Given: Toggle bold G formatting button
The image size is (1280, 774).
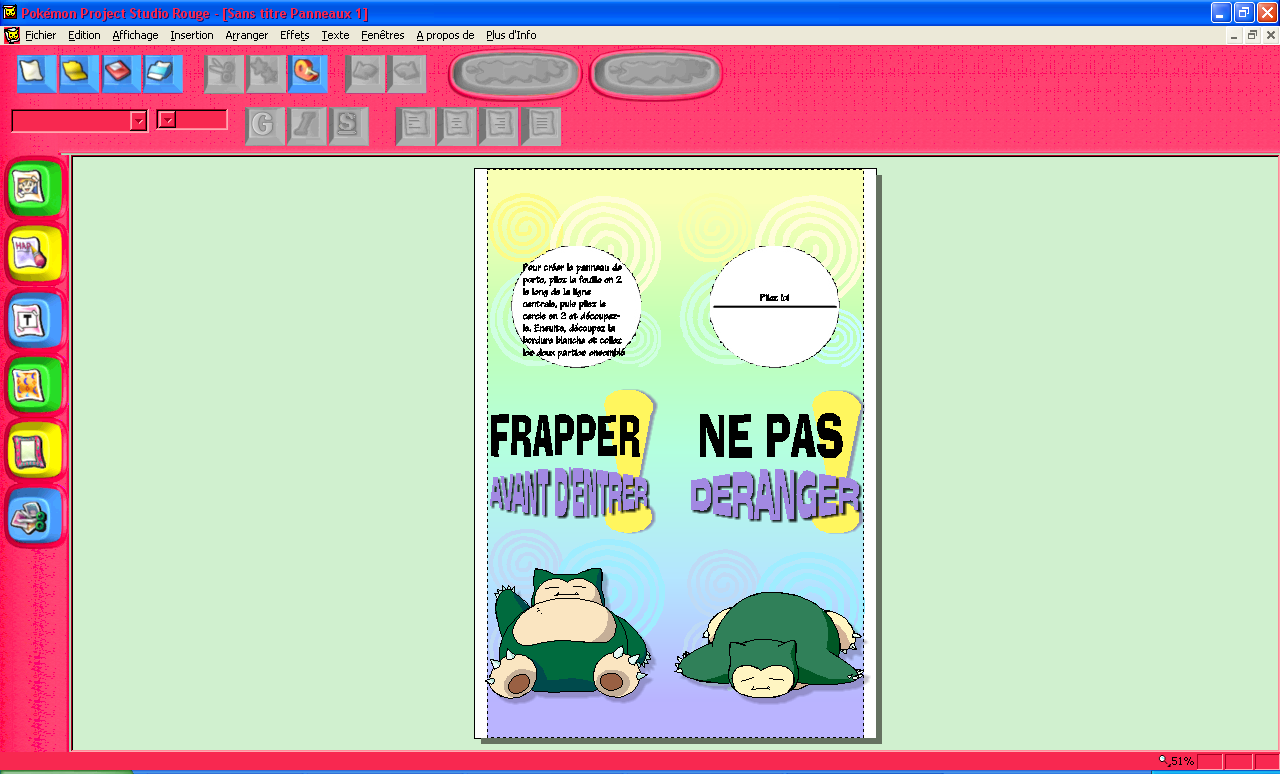Looking at the screenshot, I should point(264,126).
